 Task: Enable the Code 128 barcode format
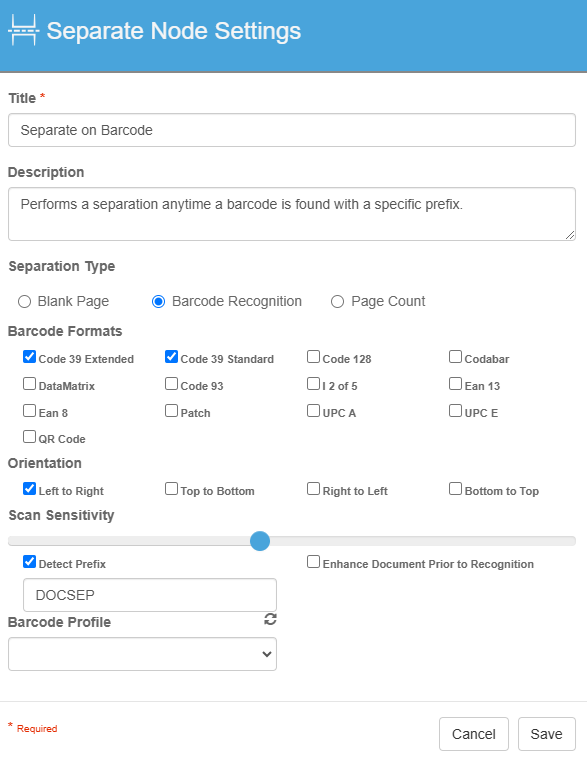pos(314,357)
